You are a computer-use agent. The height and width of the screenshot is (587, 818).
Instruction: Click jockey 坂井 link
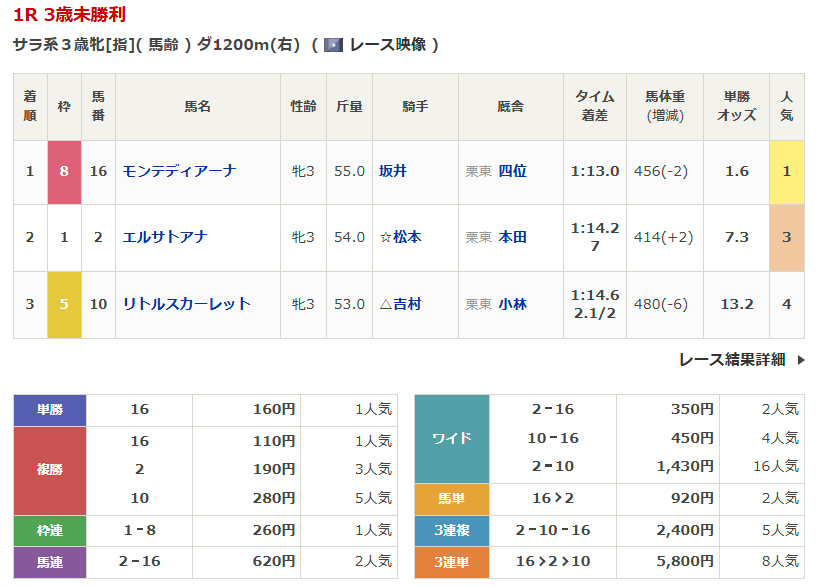(392, 171)
